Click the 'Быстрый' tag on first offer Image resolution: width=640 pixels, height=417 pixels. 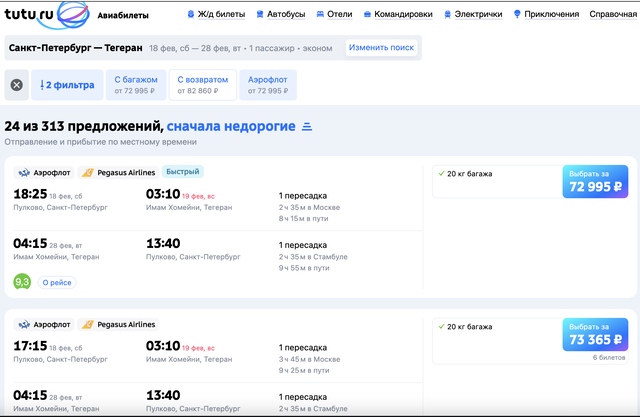point(183,172)
